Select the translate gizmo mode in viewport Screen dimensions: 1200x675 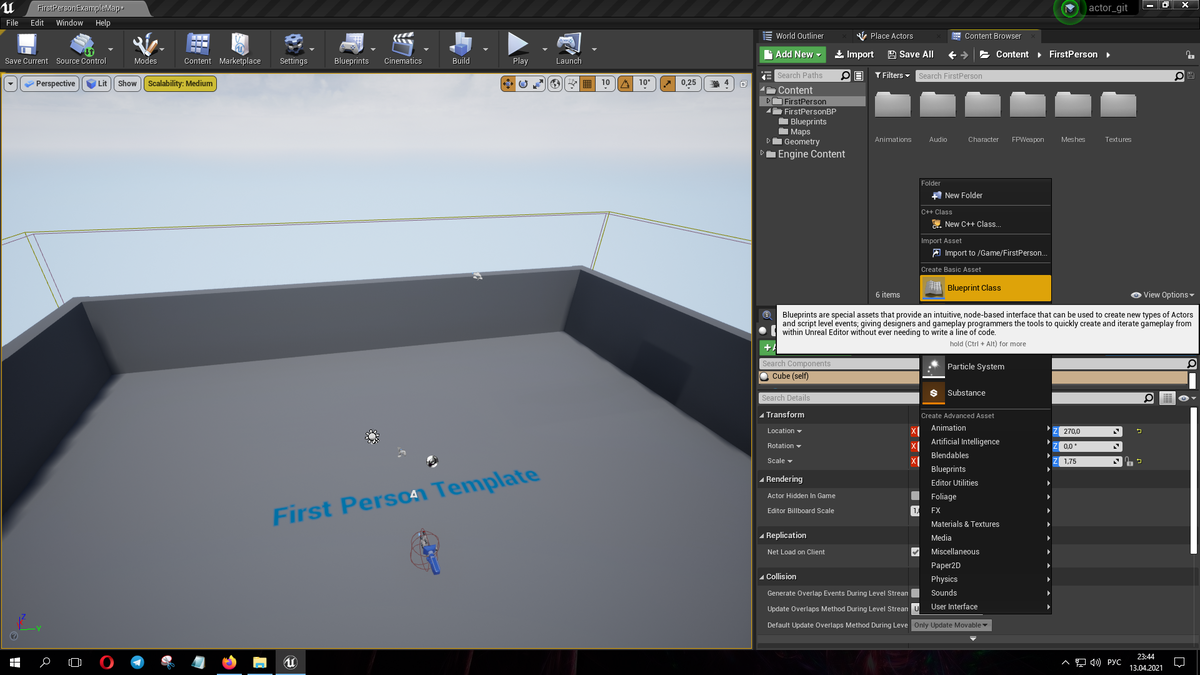[508, 84]
